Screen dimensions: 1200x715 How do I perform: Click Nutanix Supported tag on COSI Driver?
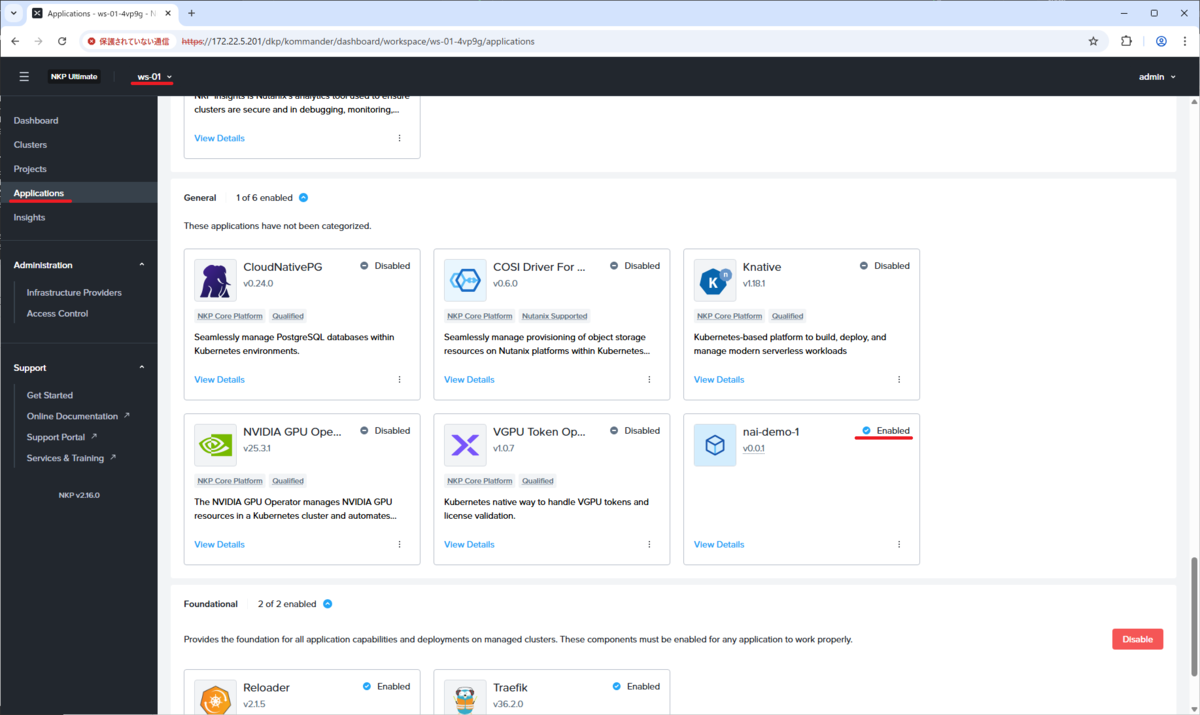[555, 316]
